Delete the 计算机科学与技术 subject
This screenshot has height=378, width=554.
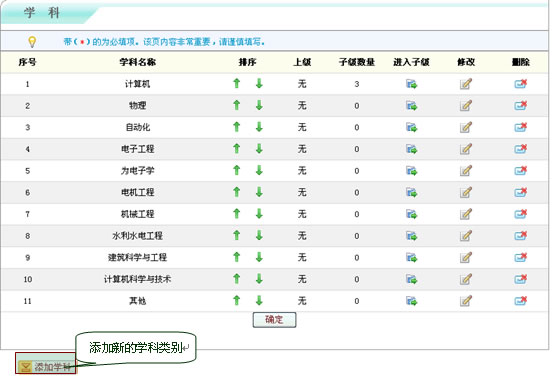click(x=520, y=279)
